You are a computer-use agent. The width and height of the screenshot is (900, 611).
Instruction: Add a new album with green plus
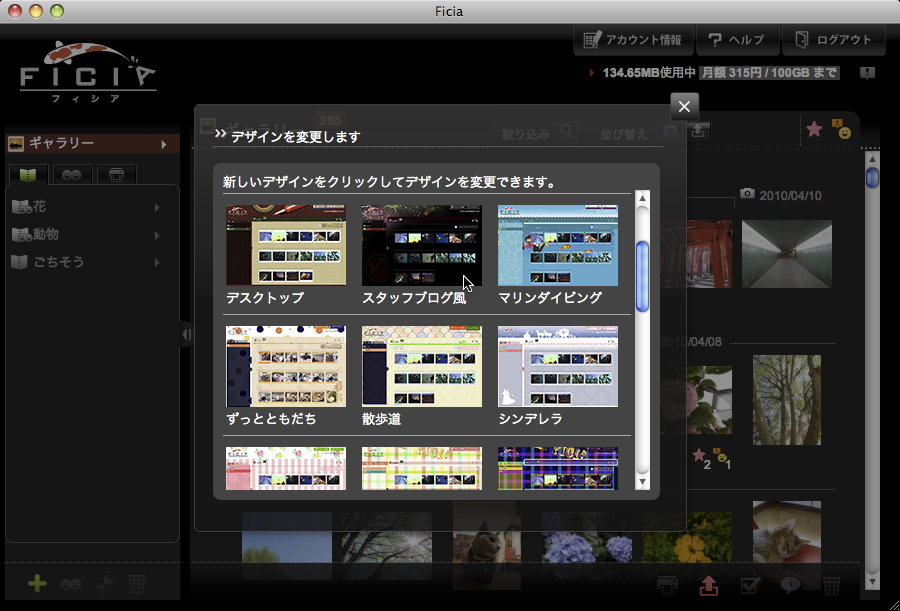[x=37, y=584]
